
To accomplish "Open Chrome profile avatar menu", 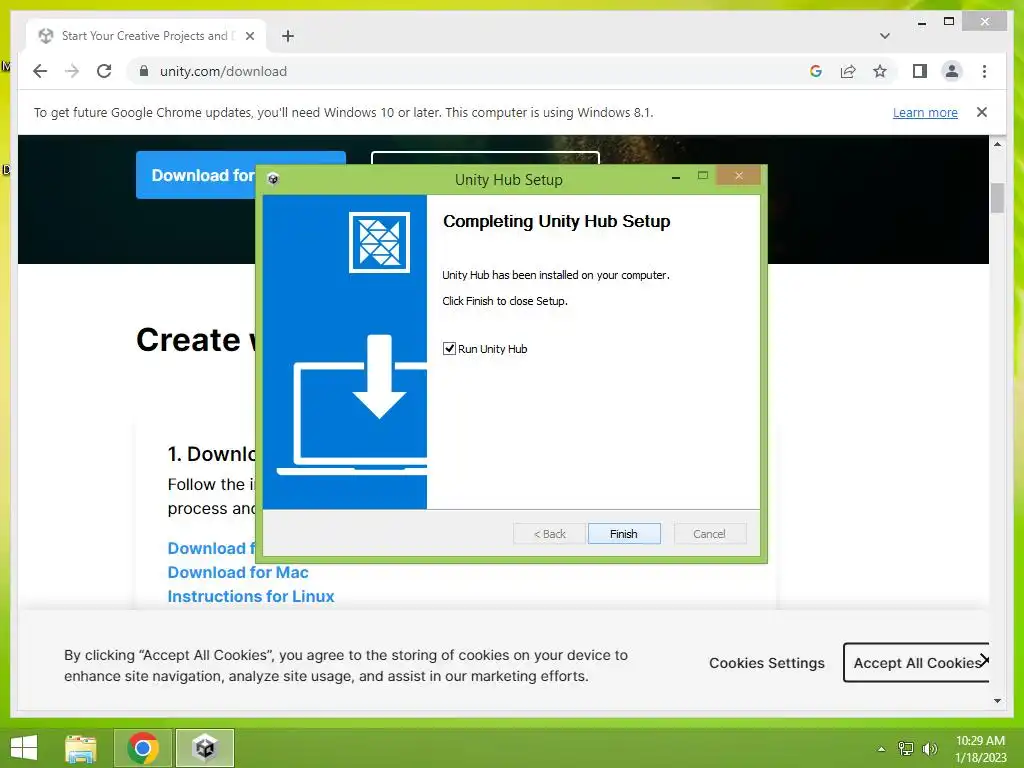I will click(x=952, y=71).
